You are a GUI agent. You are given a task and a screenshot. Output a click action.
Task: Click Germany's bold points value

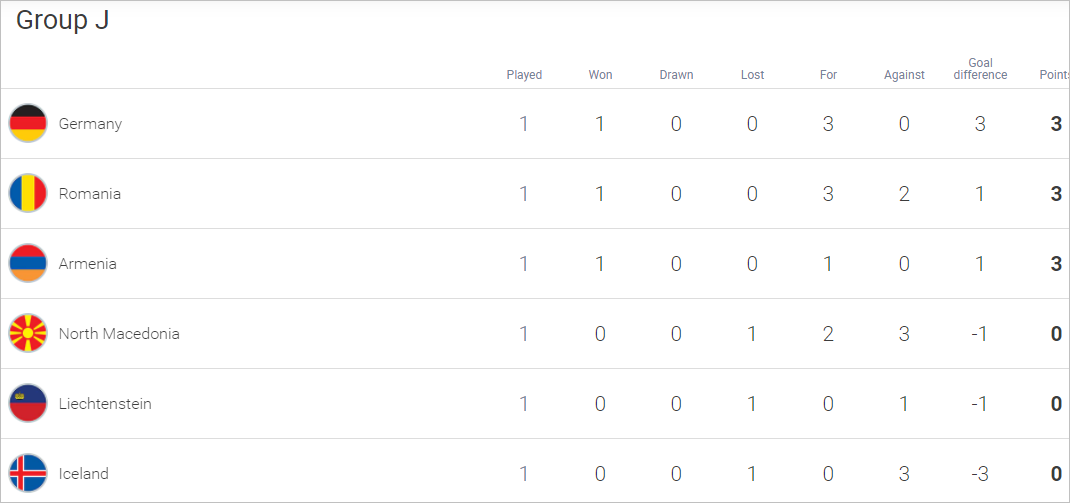coord(1056,124)
